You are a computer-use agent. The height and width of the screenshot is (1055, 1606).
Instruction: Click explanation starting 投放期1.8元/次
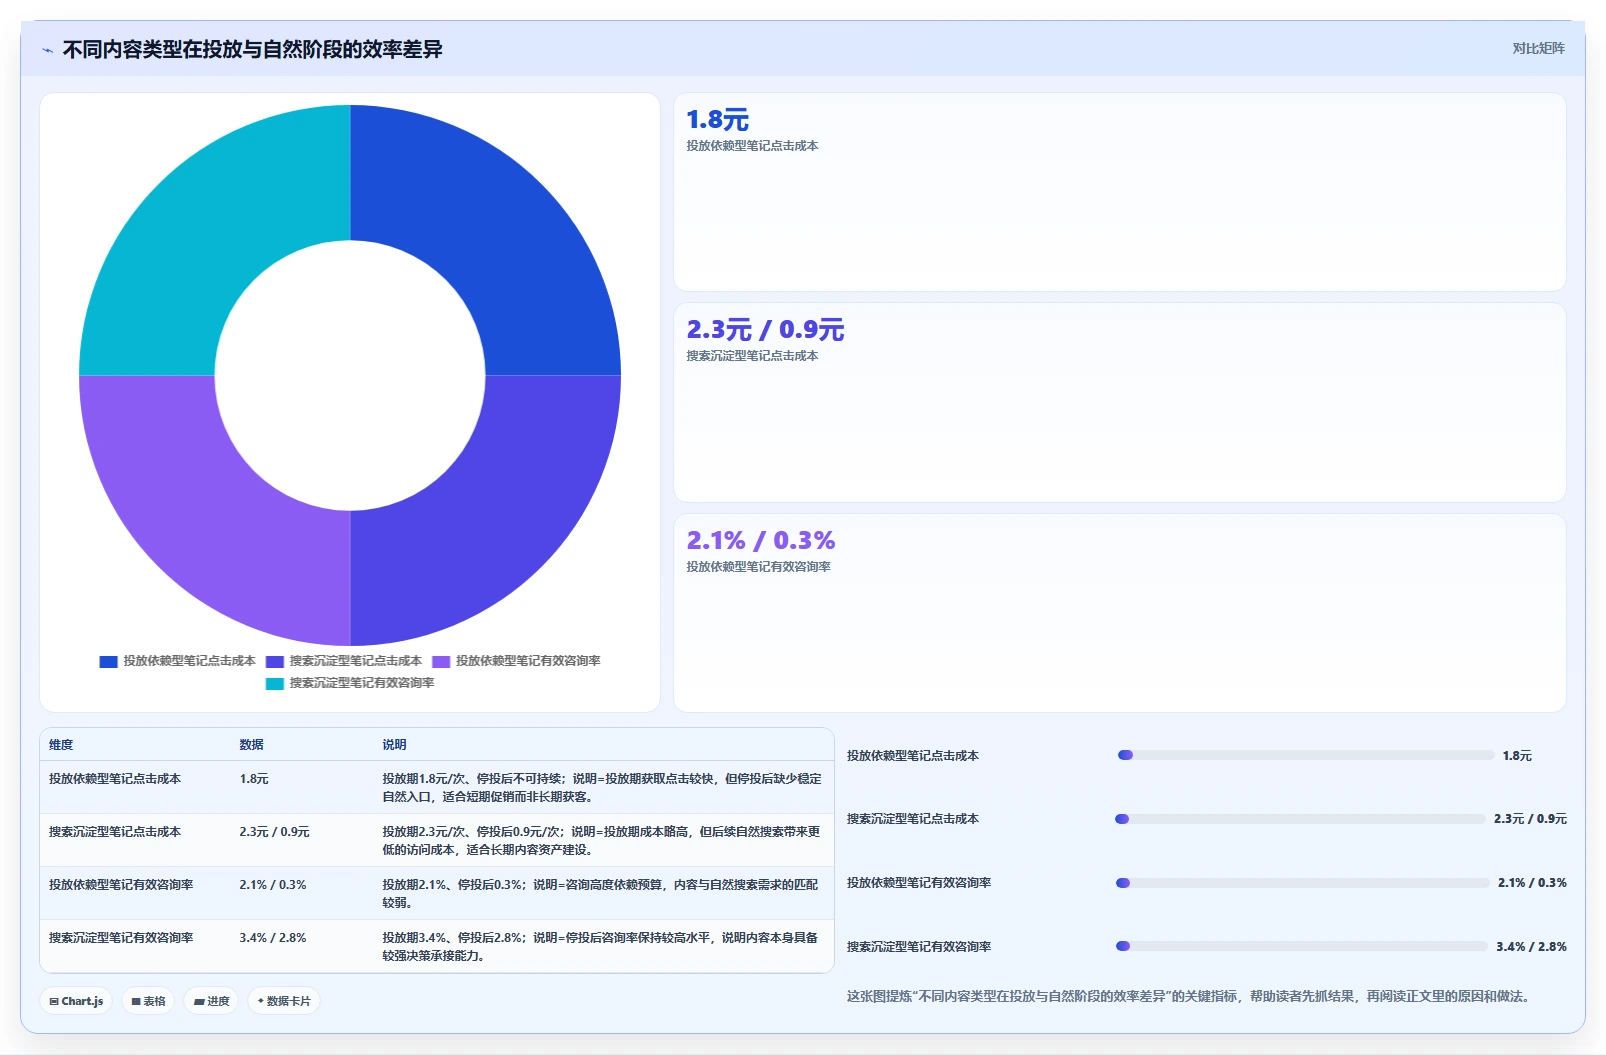coord(602,788)
